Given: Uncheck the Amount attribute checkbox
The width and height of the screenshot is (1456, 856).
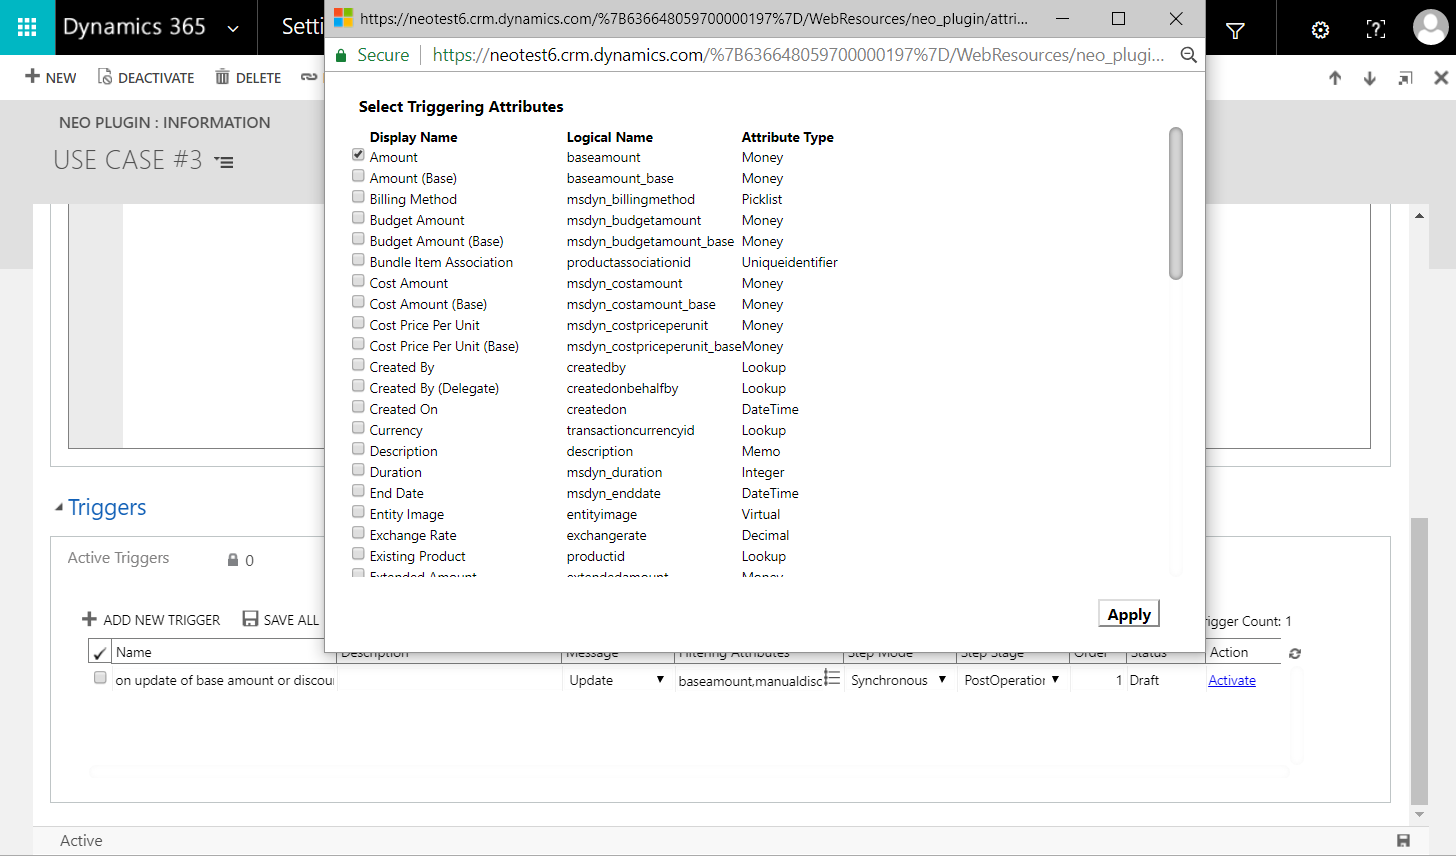Looking at the screenshot, I should pos(358,155).
